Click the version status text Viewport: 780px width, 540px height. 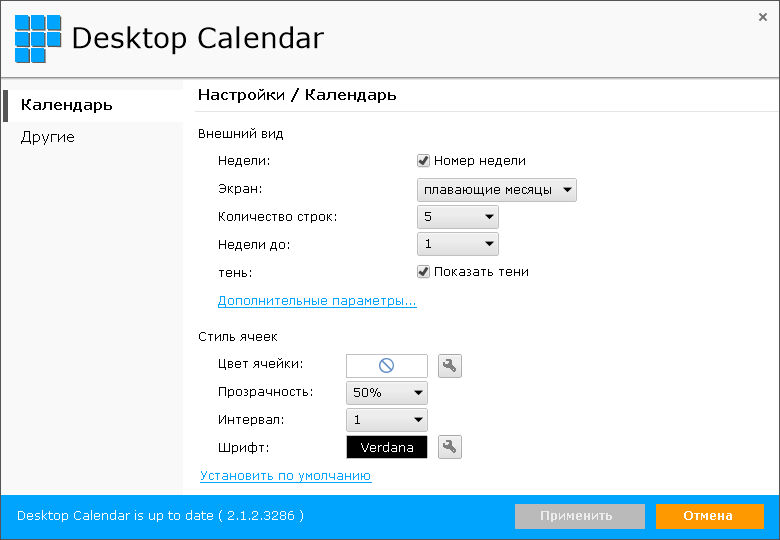tap(160, 516)
